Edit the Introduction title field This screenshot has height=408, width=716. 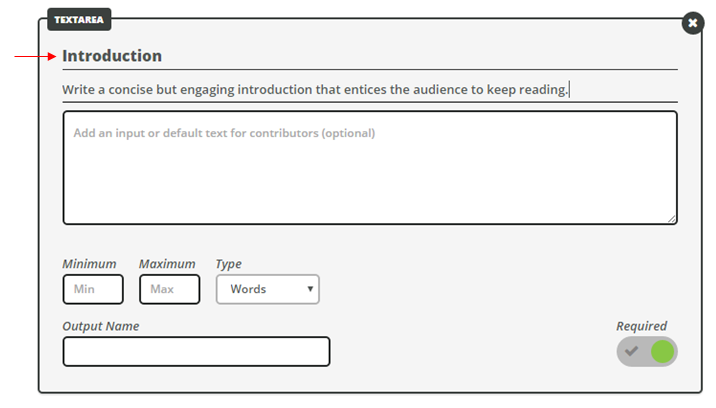(x=370, y=56)
